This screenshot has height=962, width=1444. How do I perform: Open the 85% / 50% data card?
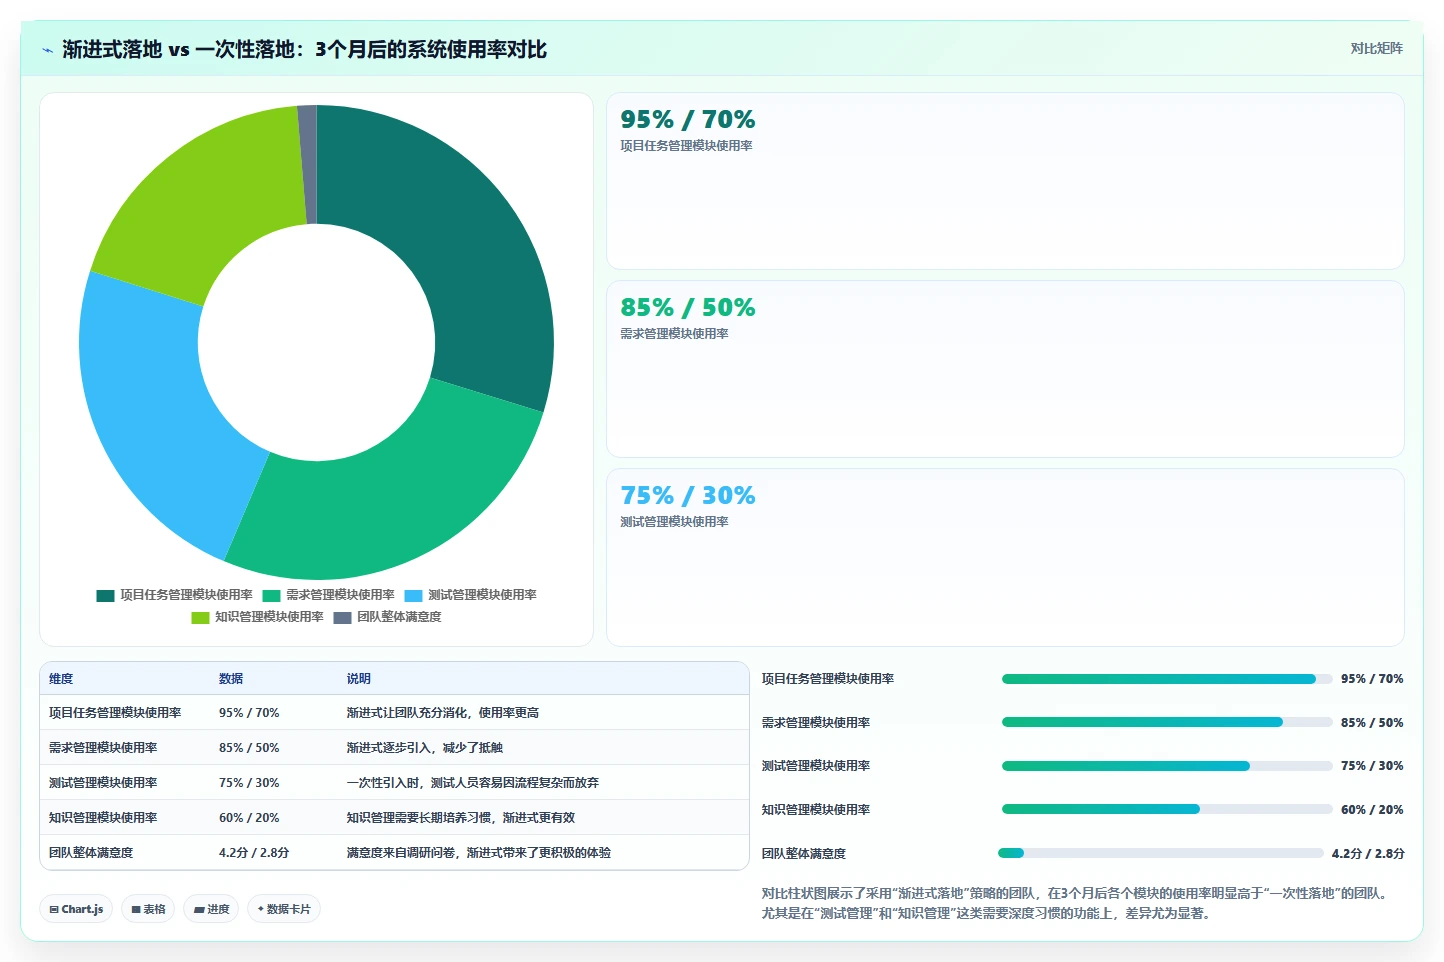click(x=1005, y=369)
